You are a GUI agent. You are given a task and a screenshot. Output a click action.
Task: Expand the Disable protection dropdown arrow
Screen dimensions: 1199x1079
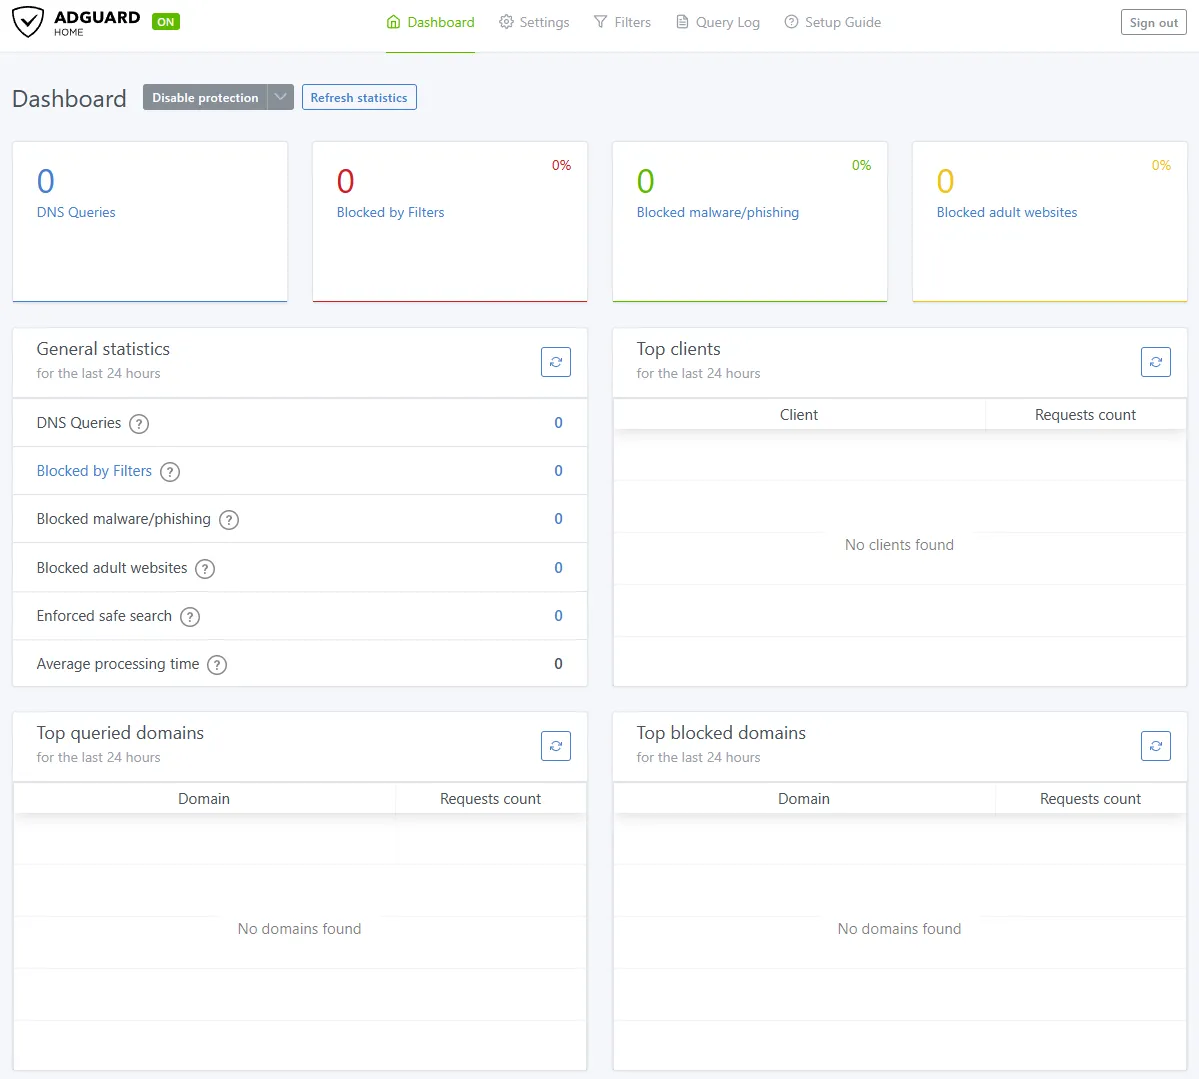coord(281,97)
